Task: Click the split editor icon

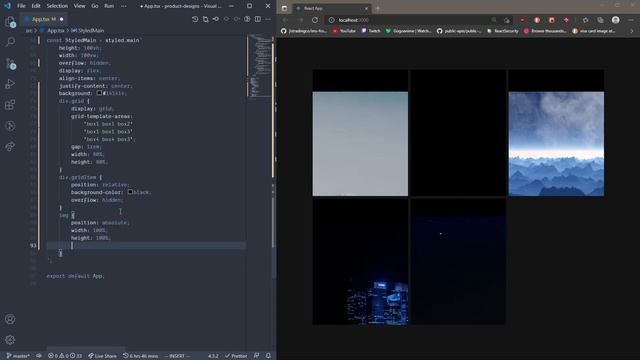Action: (258, 19)
